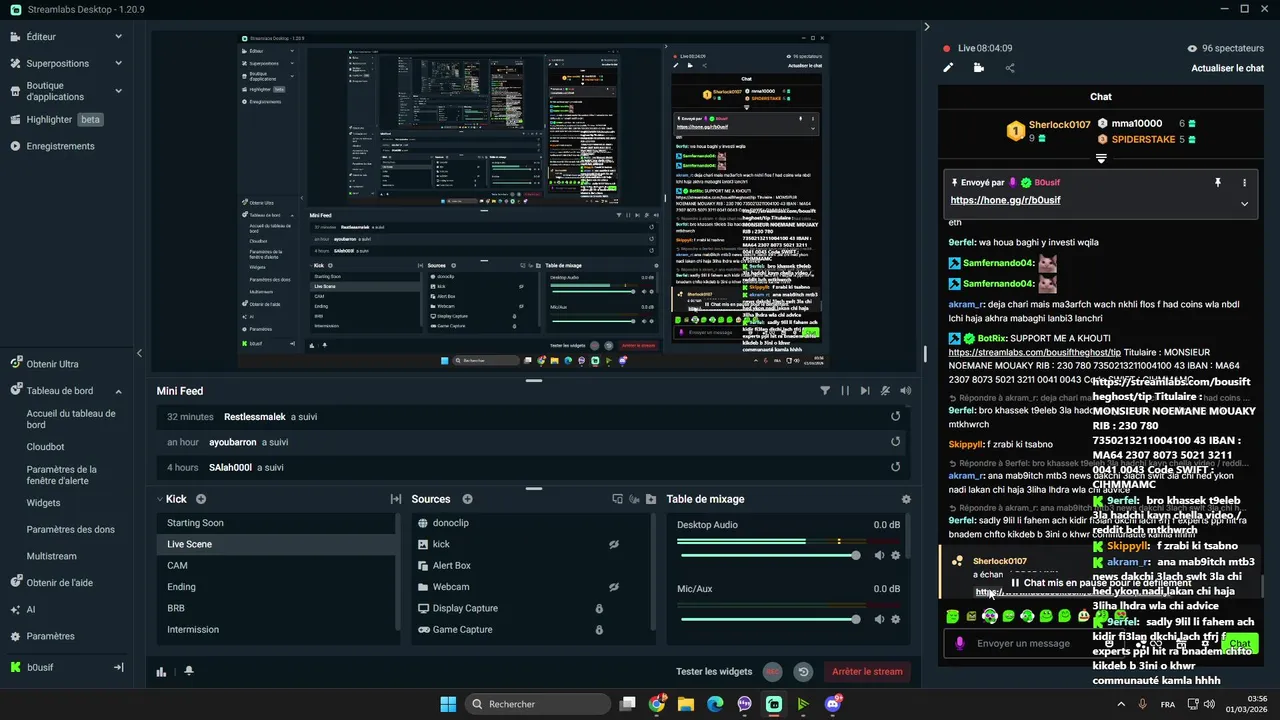Expand the Éditeur chevron in sidebar
The image size is (1280, 720).
point(118,36)
